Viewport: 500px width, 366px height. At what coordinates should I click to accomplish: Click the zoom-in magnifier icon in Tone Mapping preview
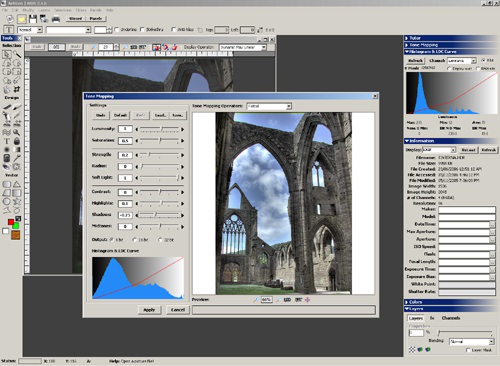[256, 300]
